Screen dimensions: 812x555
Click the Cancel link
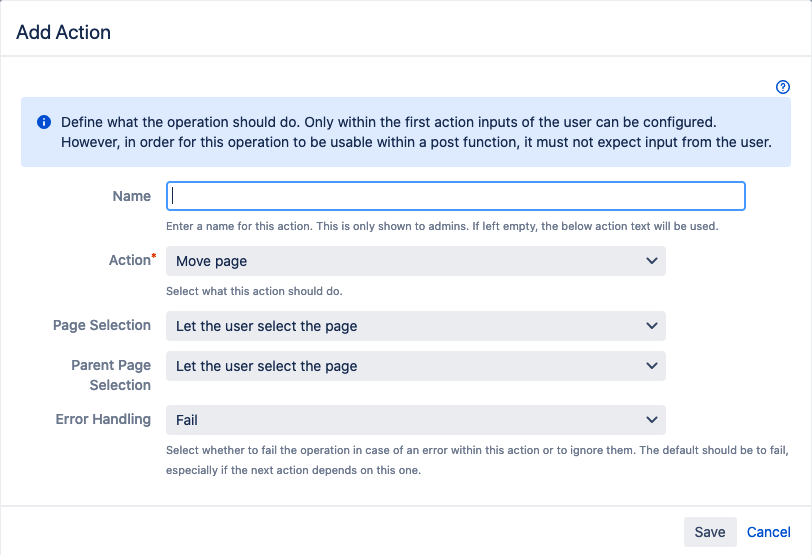[768, 532]
